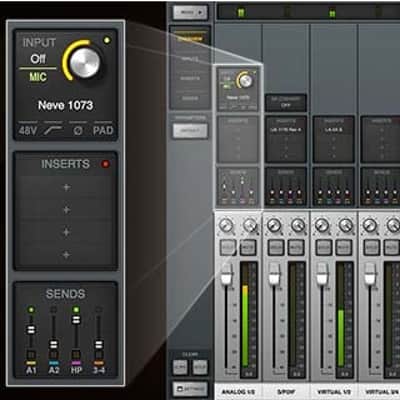The height and width of the screenshot is (400, 400).
Task: Select MIC input in the enlarged input panel
Action: point(38,77)
